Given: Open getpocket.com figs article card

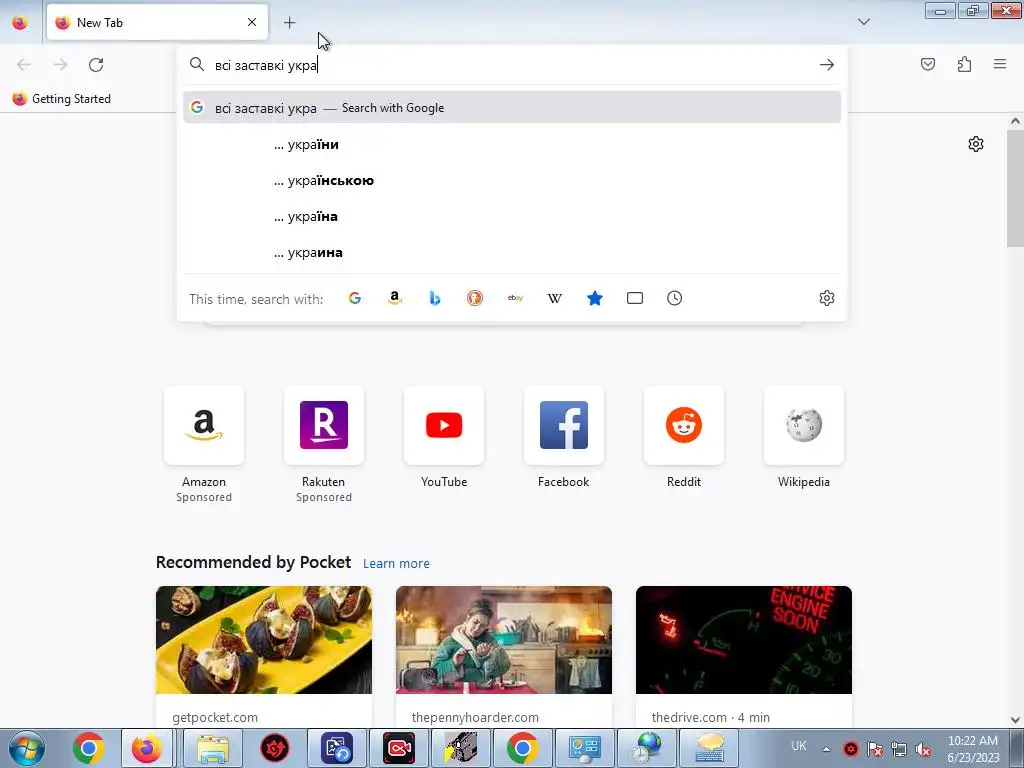Looking at the screenshot, I should point(264,656).
